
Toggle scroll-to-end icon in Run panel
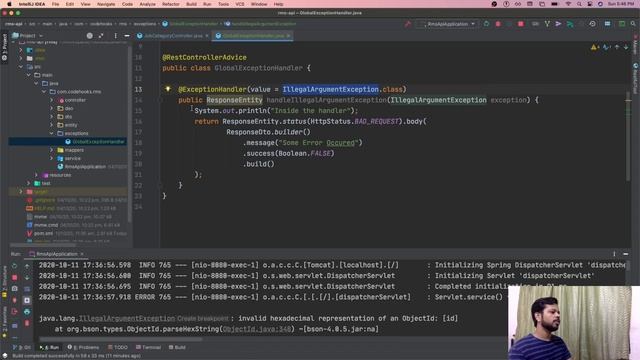point(27,300)
